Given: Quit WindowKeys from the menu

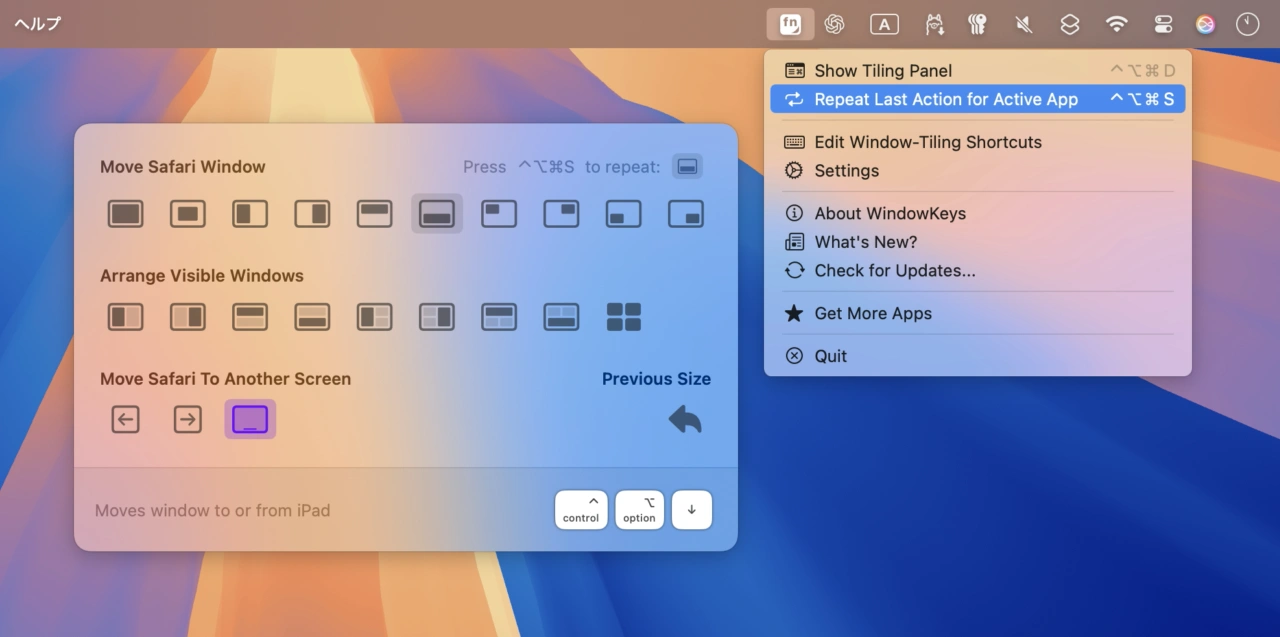Looking at the screenshot, I should [830, 356].
